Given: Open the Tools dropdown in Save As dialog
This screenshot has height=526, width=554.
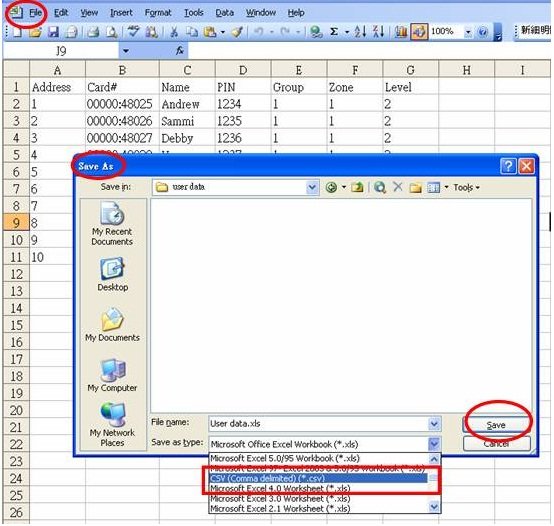Looking at the screenshot, I should [466, 187].
